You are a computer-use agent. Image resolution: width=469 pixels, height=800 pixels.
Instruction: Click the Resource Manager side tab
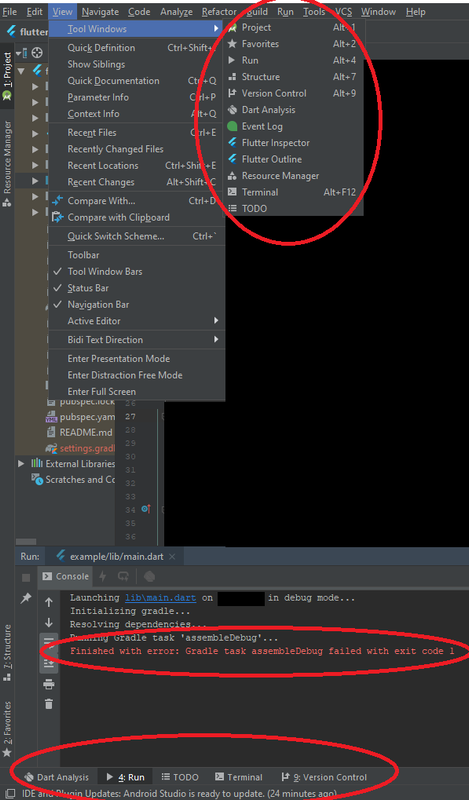[7, 163]
